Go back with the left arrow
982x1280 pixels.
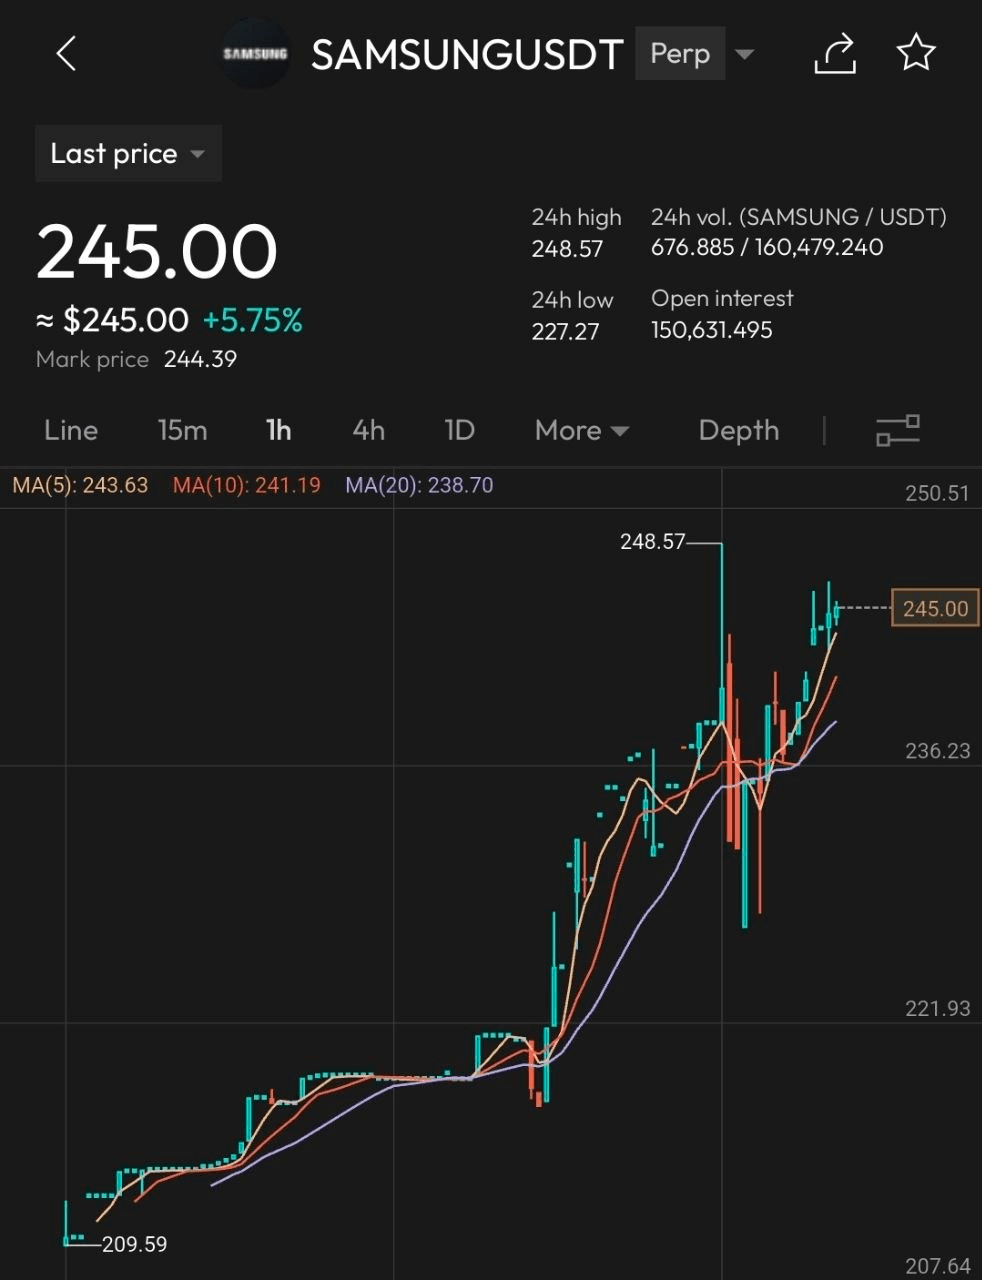pyautogui.click(x=66, y=54)
